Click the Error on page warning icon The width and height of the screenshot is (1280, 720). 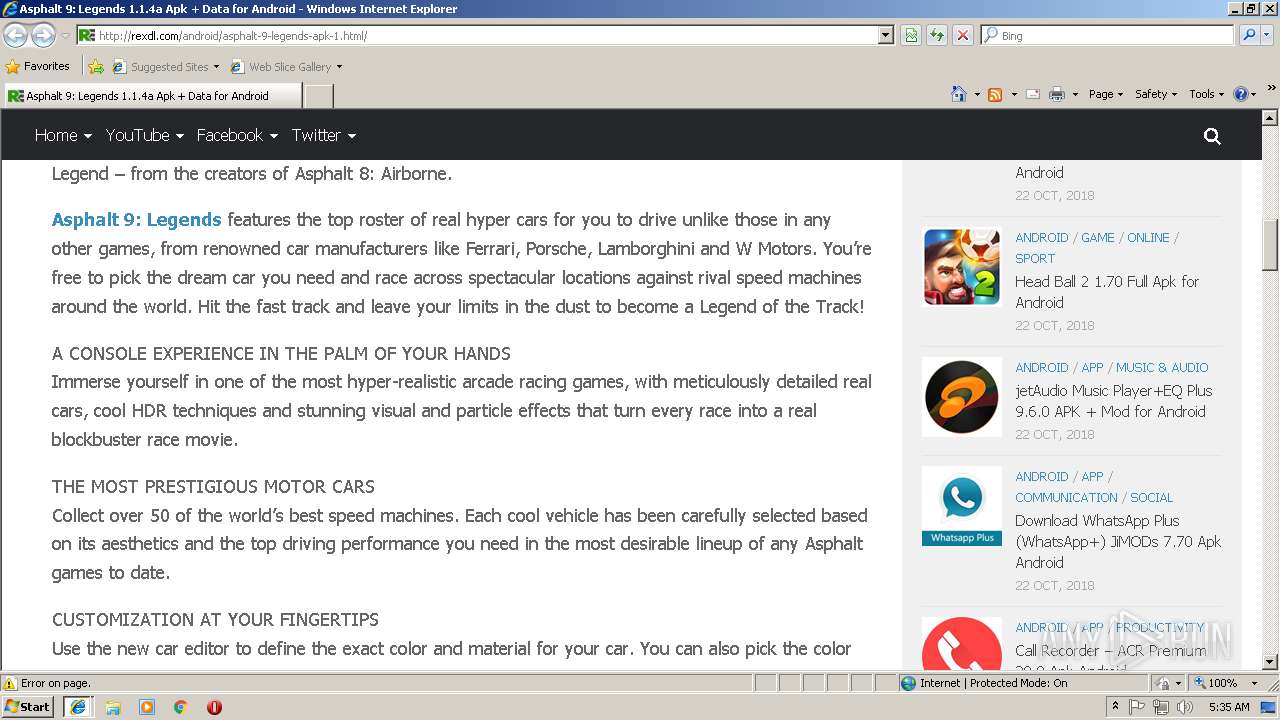coord(10,683)
